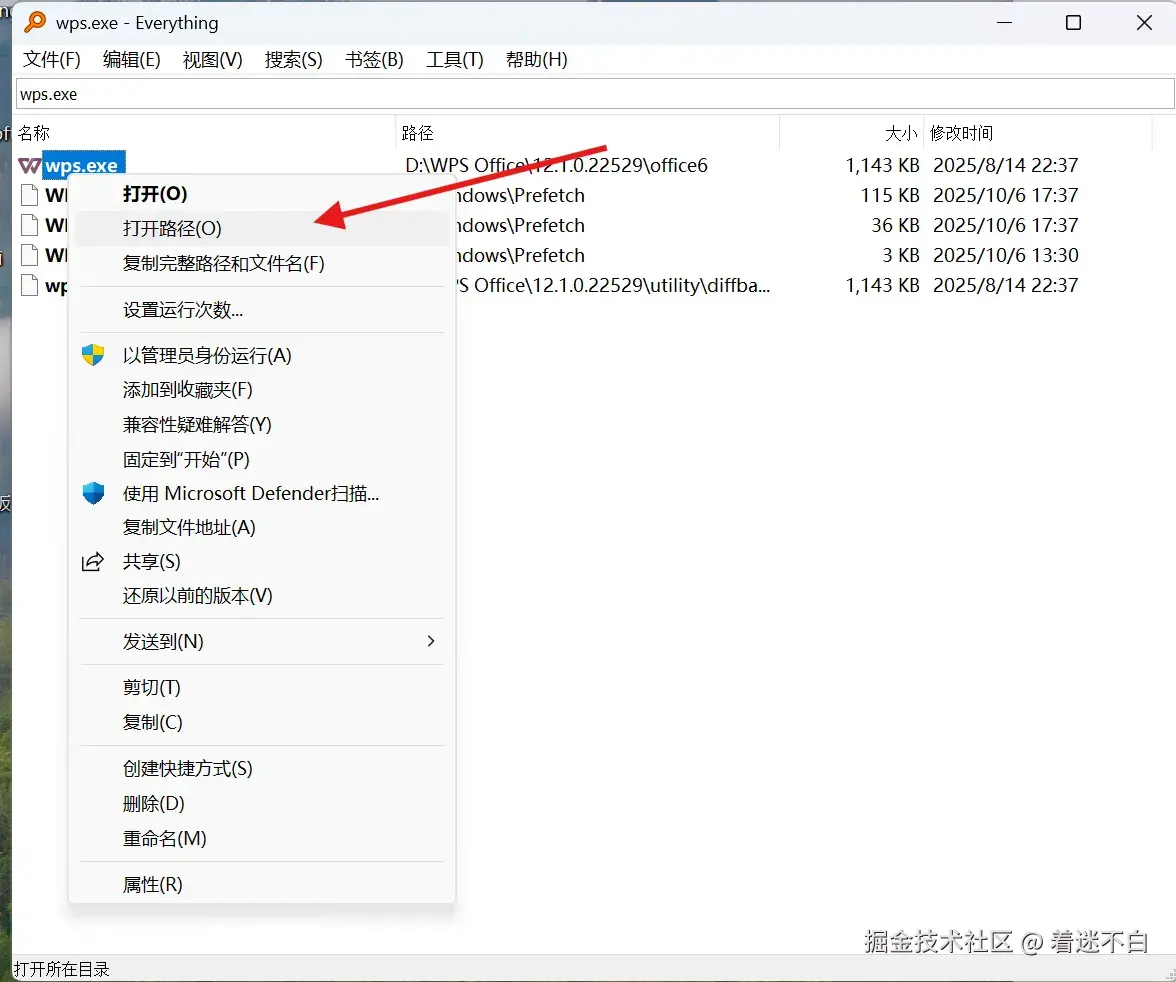1176x982 pixels.
Task: Choose 兼容性疑难解答(Y)
Action: (x=262, y=425)
